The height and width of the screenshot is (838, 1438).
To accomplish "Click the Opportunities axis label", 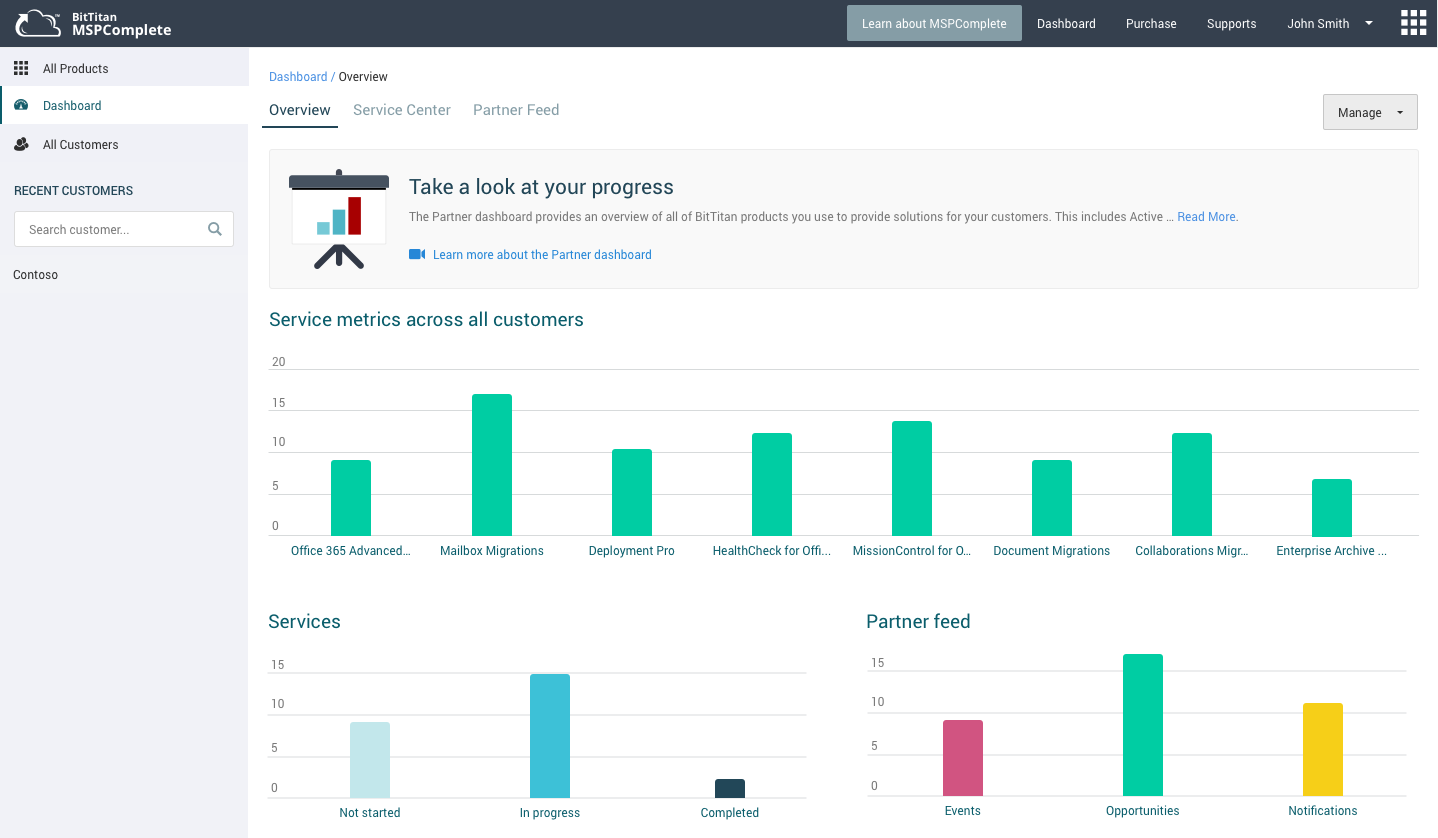I will point(1143,810).
